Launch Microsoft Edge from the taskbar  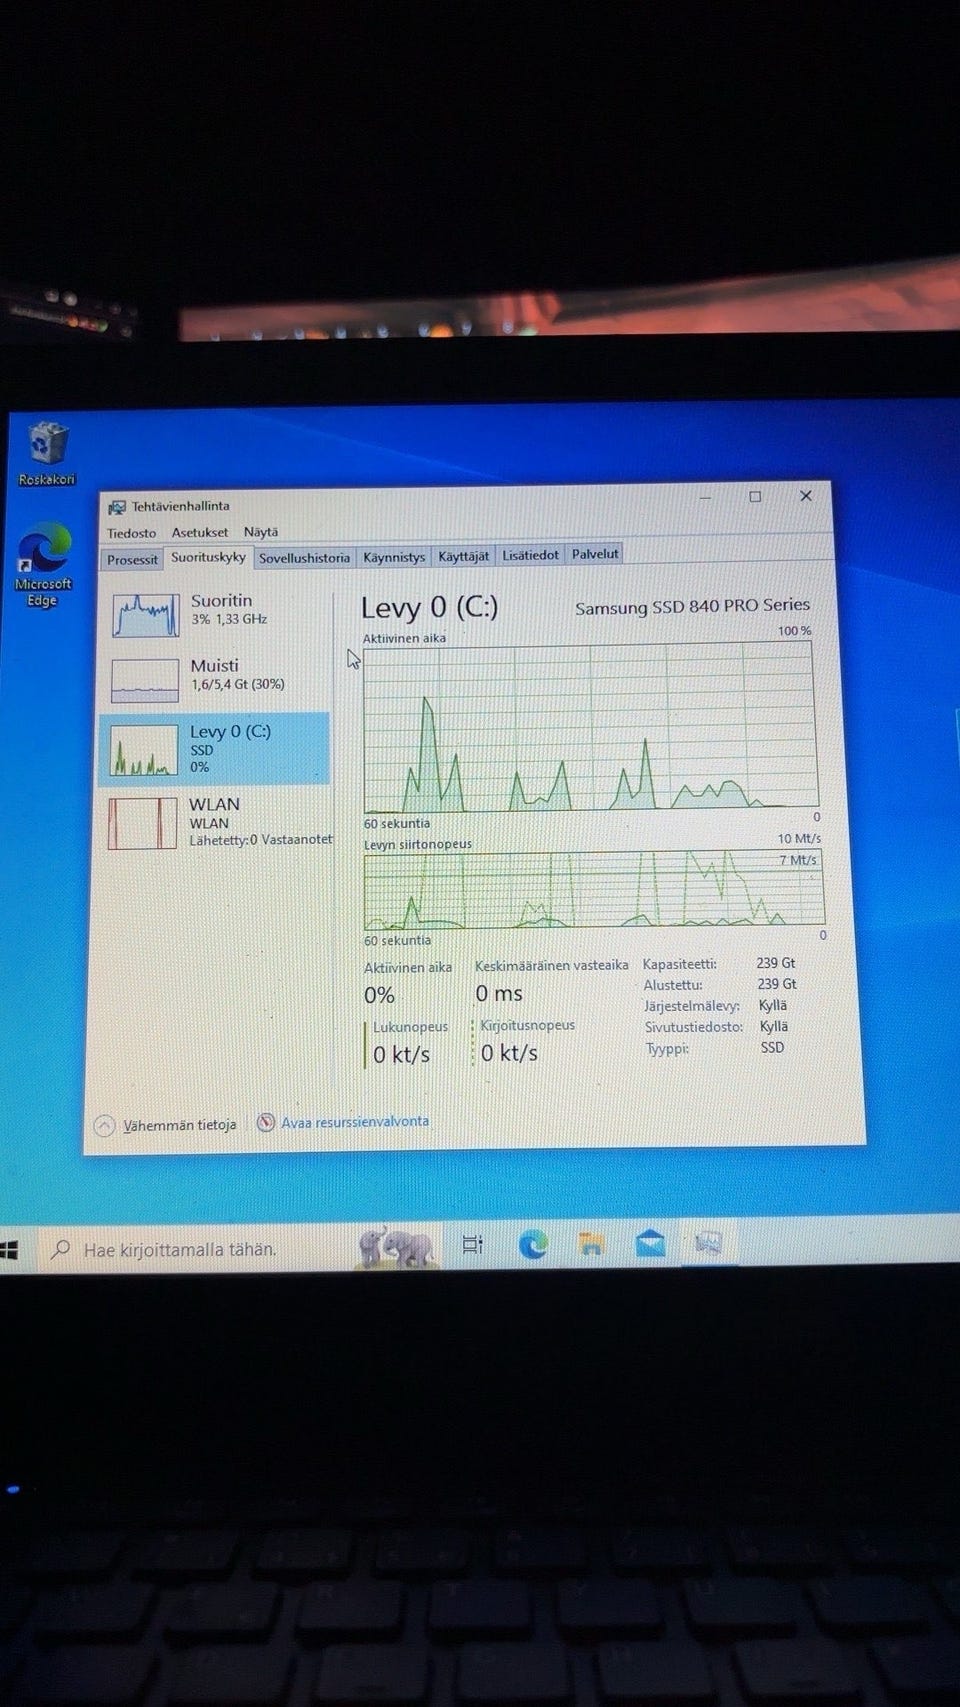point(532,1244)
